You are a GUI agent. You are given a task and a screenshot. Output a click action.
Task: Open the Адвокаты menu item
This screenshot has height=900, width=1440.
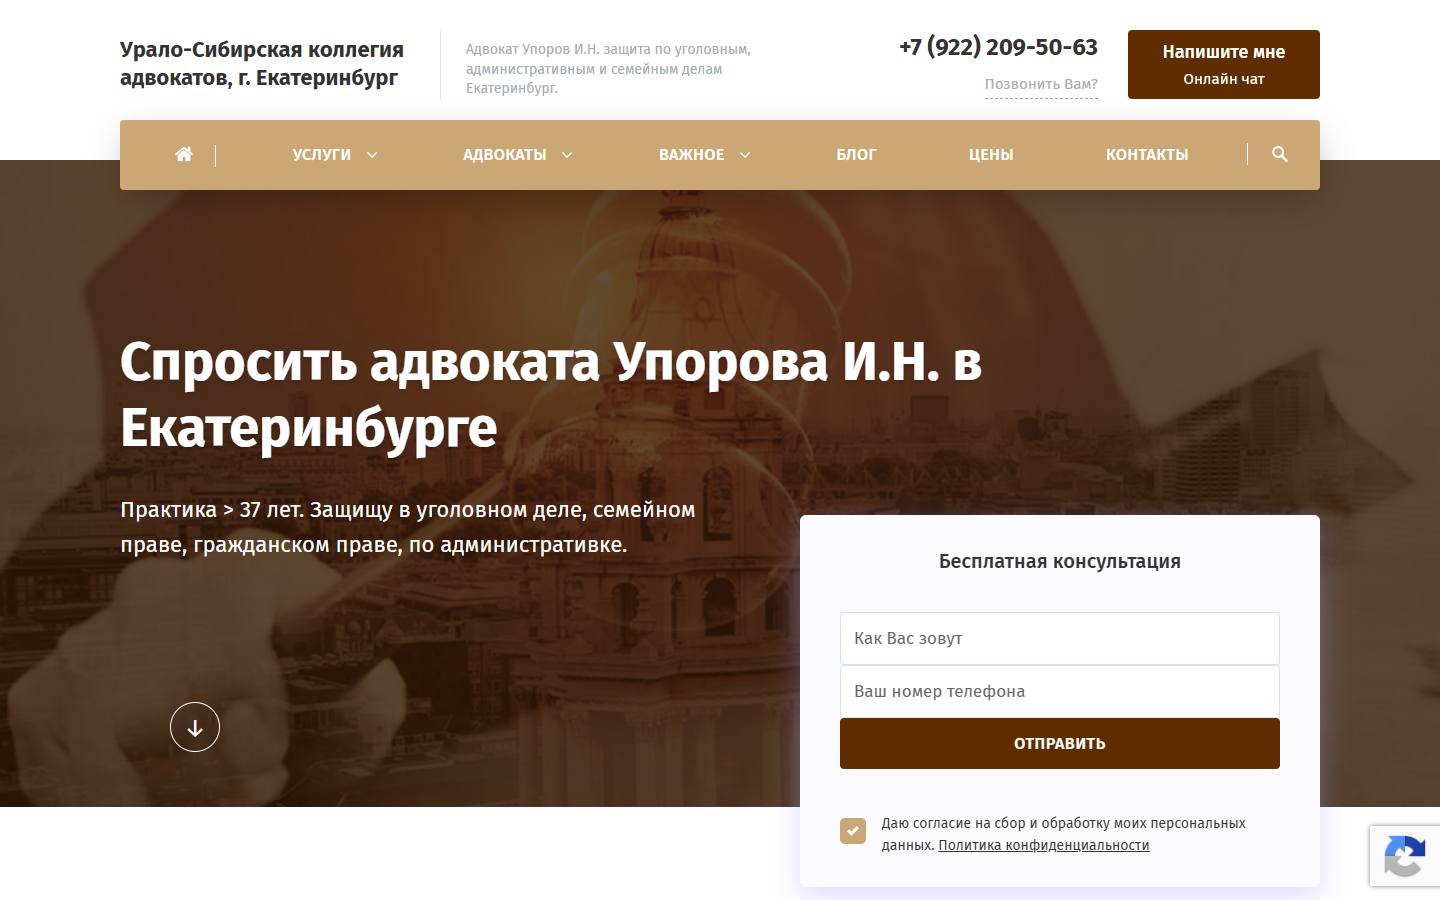504,155
